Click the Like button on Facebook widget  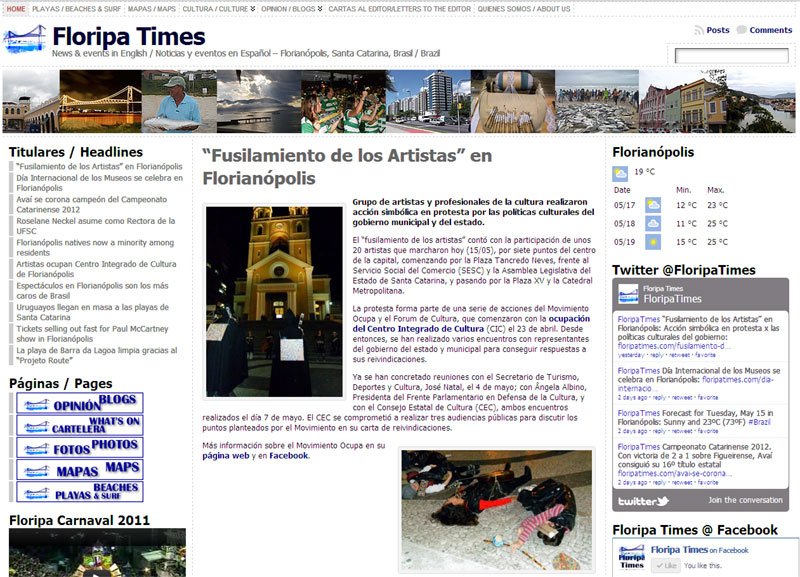666,565
